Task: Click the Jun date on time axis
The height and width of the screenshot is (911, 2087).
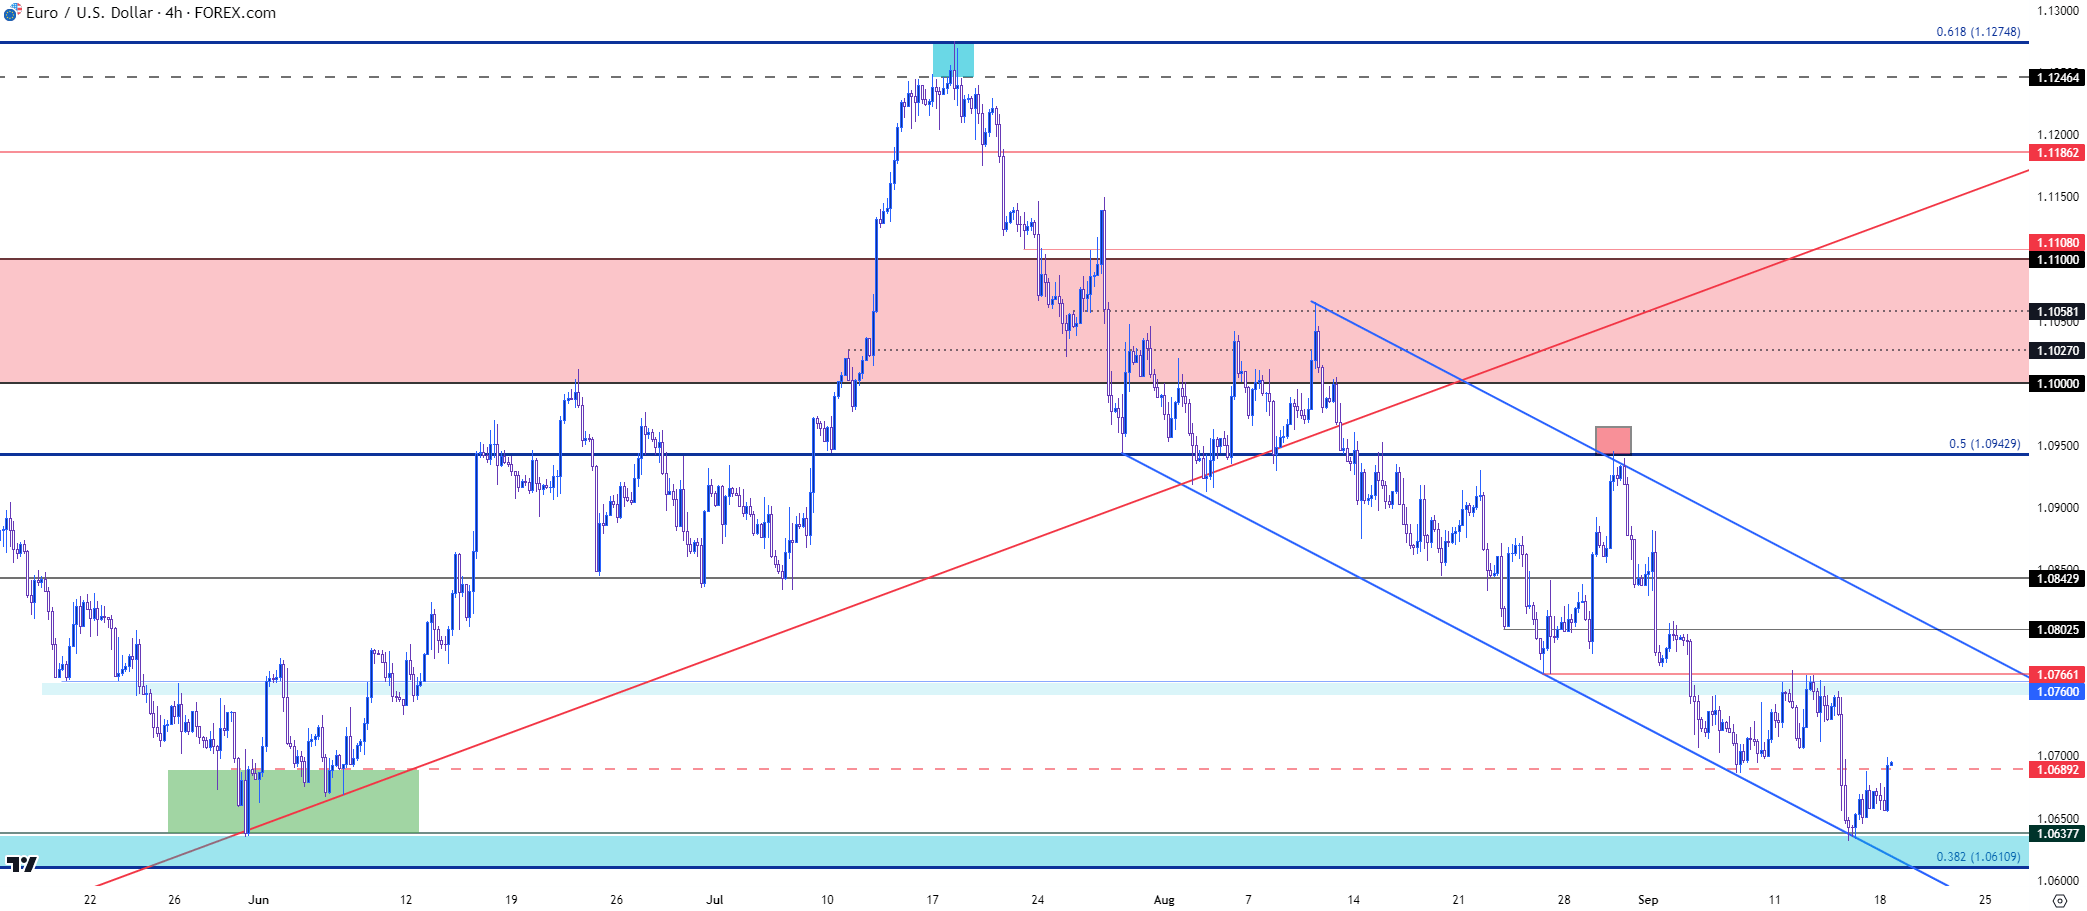Action: [259, 900]
